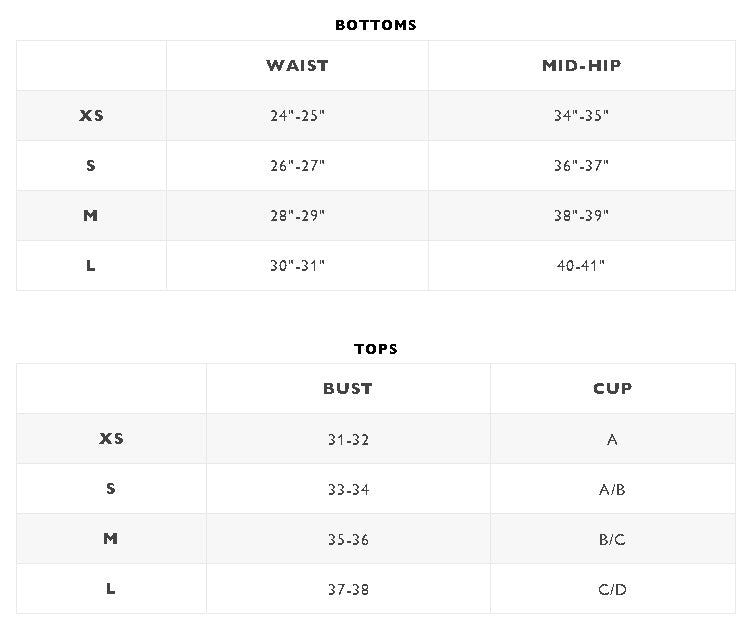
Task: Click cup size C/D cell
Action: 612,589
